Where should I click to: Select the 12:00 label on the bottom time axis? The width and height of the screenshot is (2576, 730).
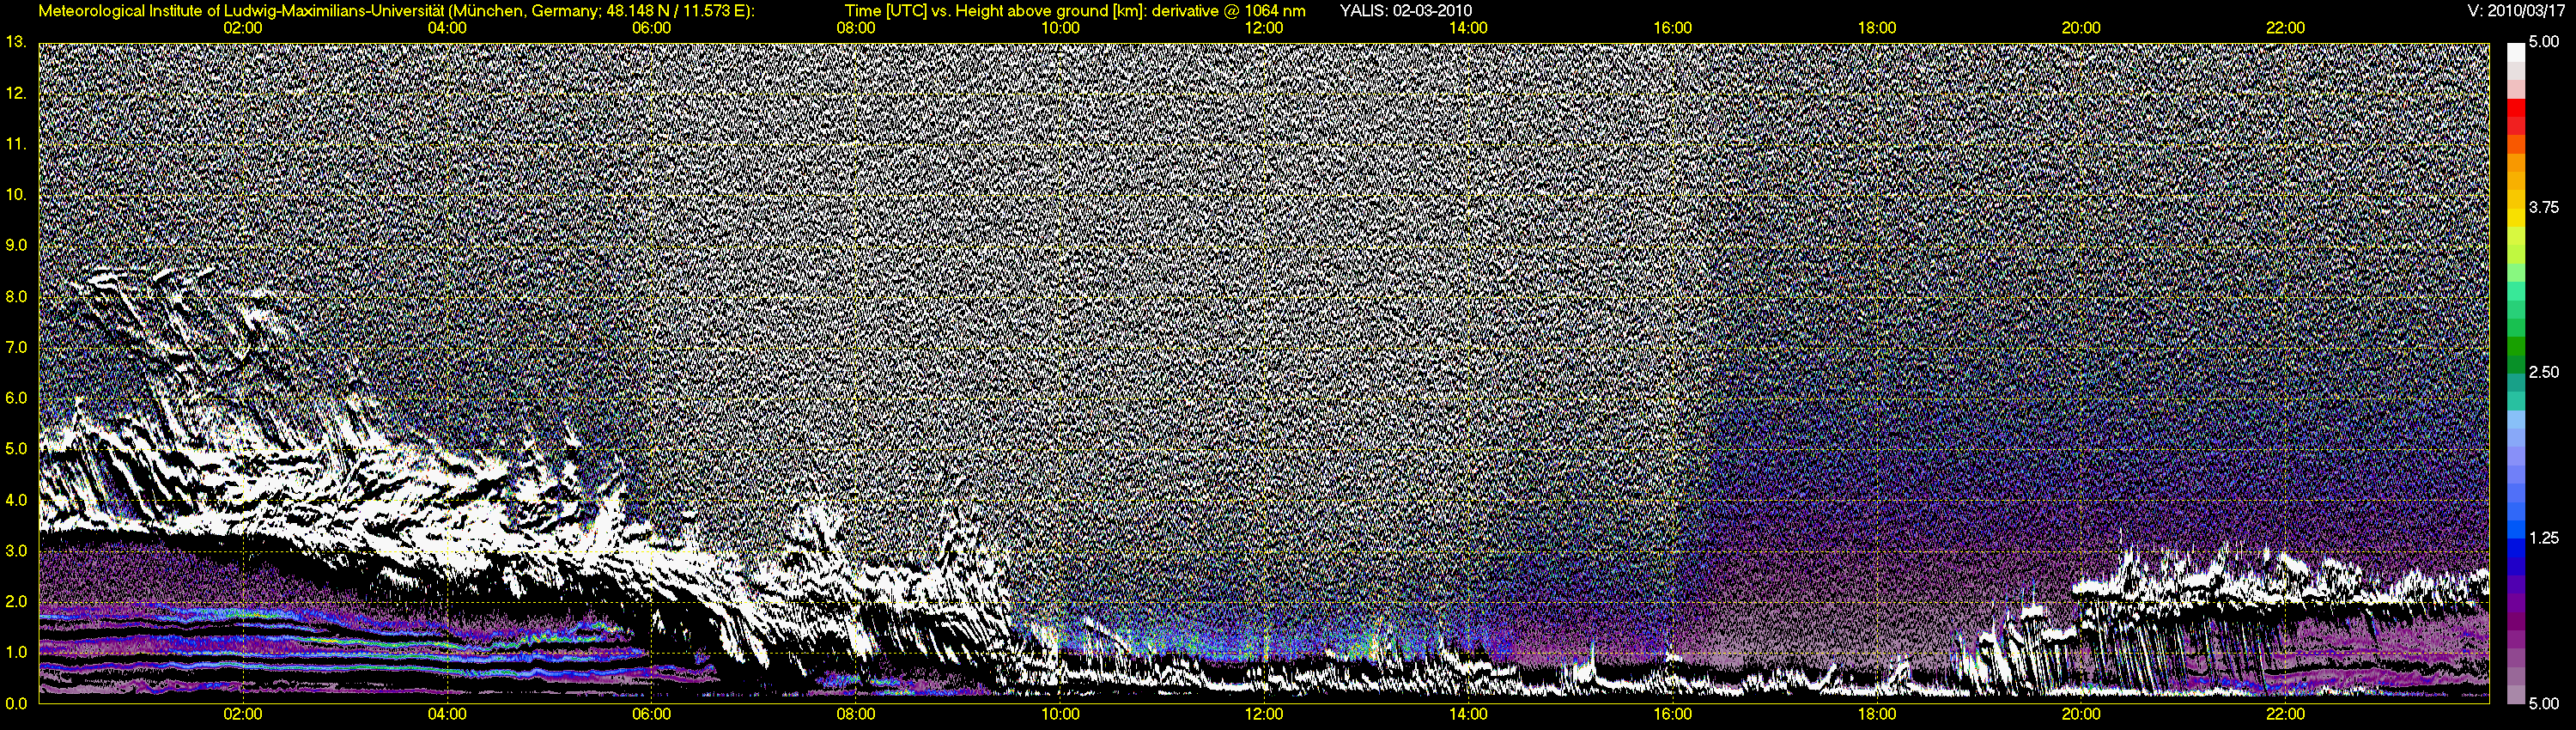(x=1264, y=715)
